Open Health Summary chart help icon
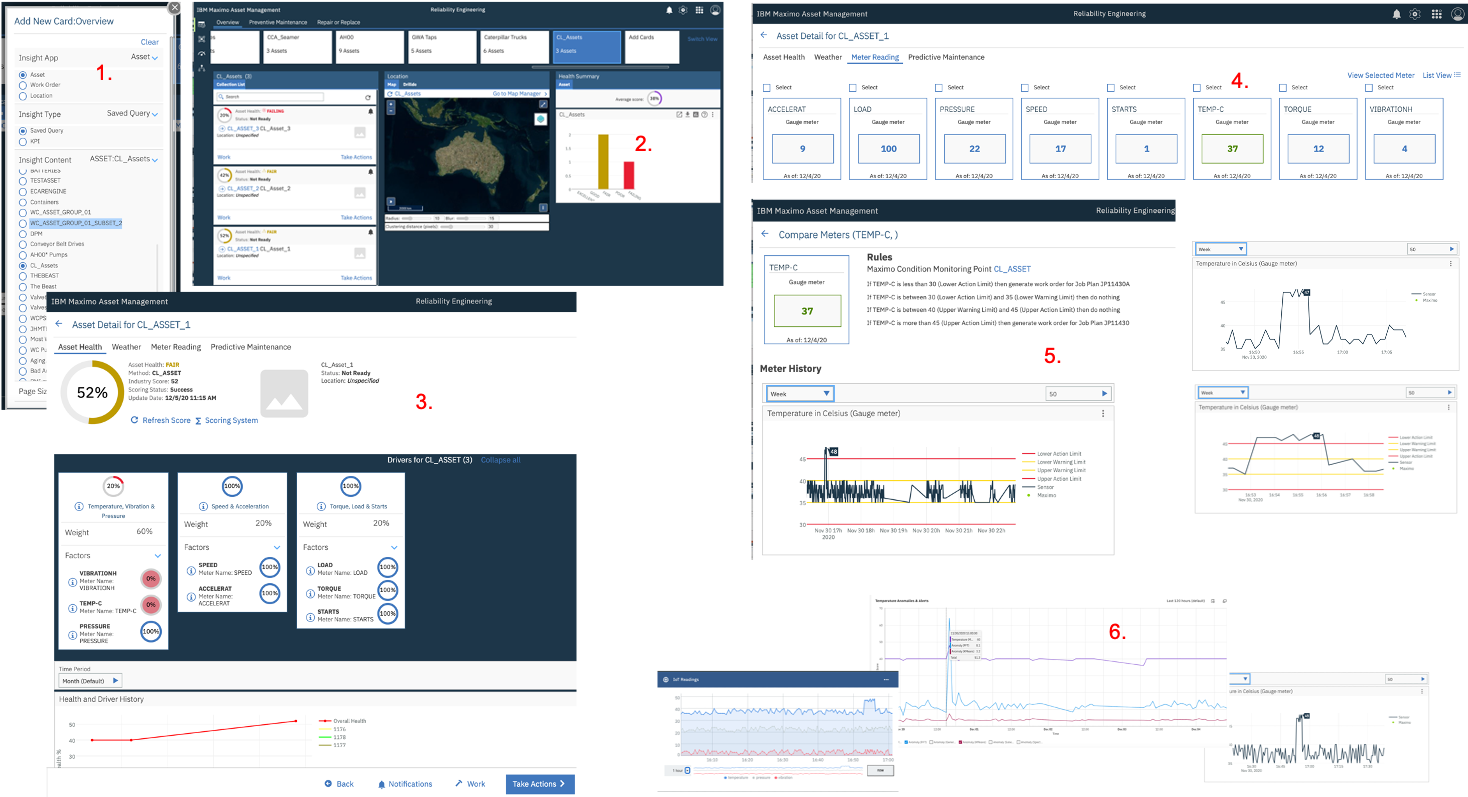This screenshot has height=797, width=1468. pyautogui.click(x=704, y=114)
